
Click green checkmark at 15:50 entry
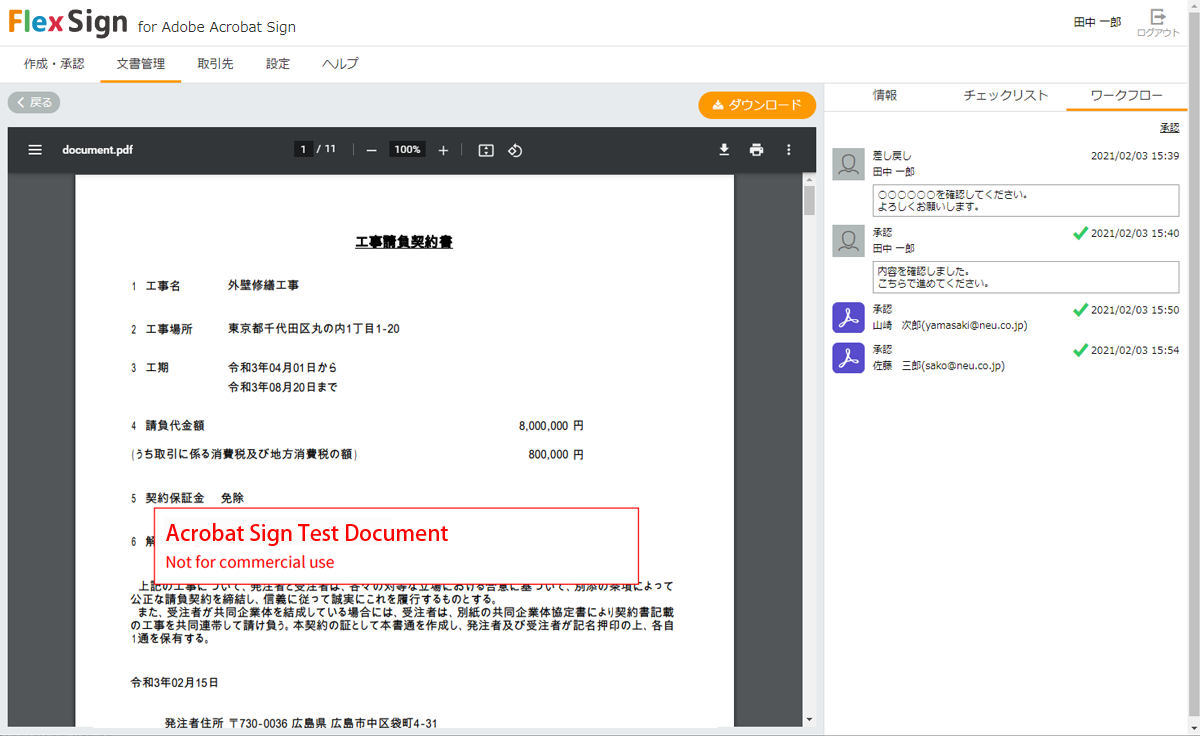(1080, 310)
